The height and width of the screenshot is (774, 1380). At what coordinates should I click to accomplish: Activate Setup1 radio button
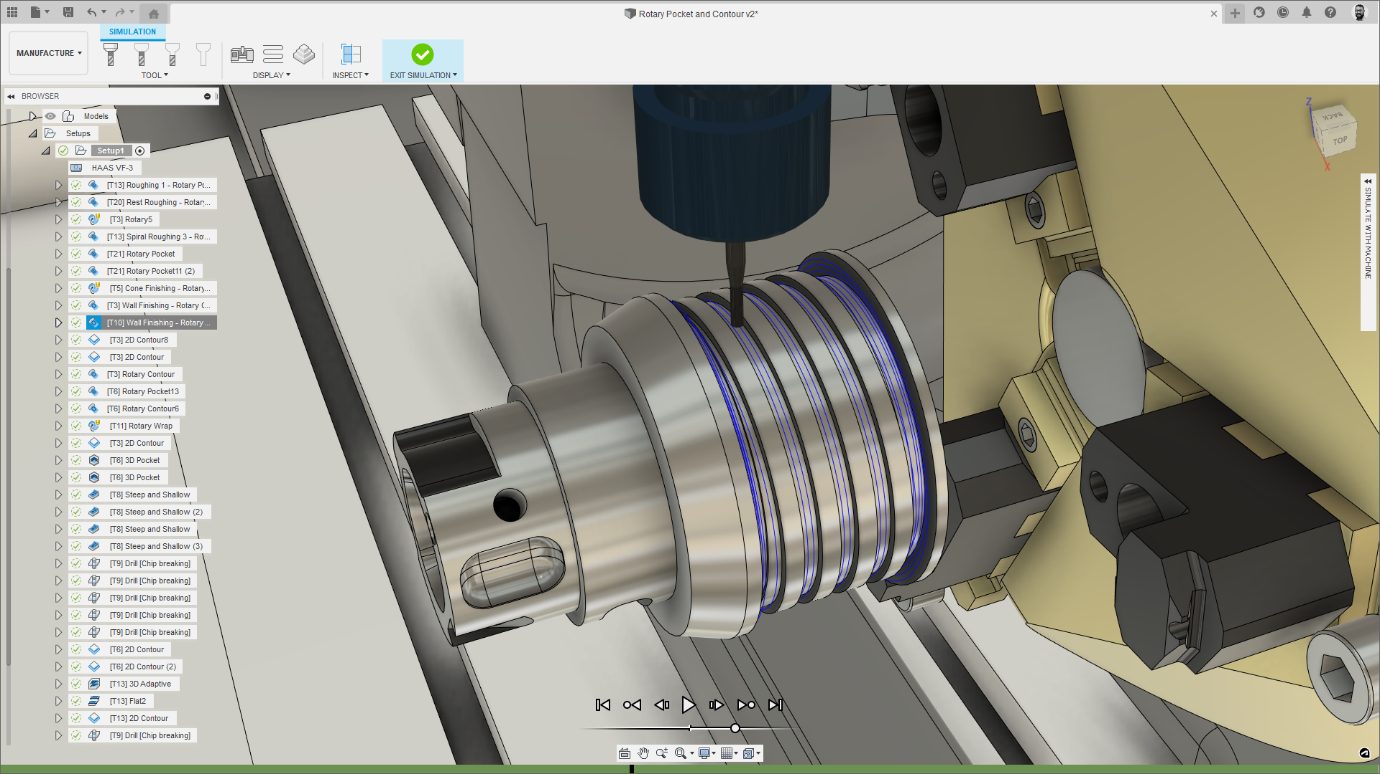pos(140,151)
